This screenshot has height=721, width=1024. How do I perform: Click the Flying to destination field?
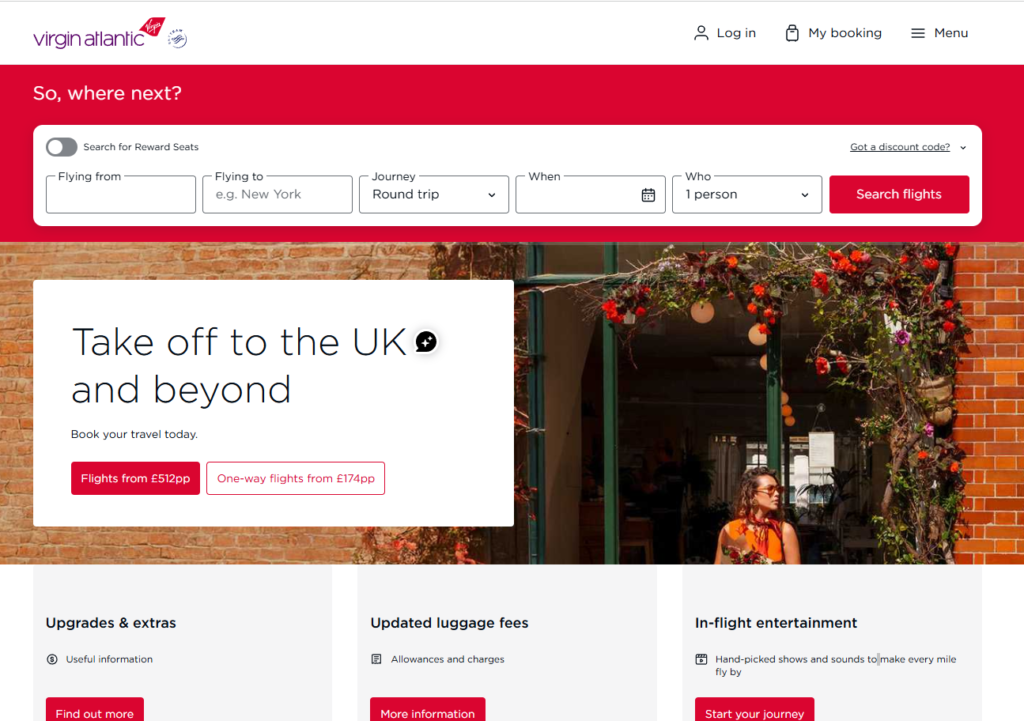[x=277, y=194]
